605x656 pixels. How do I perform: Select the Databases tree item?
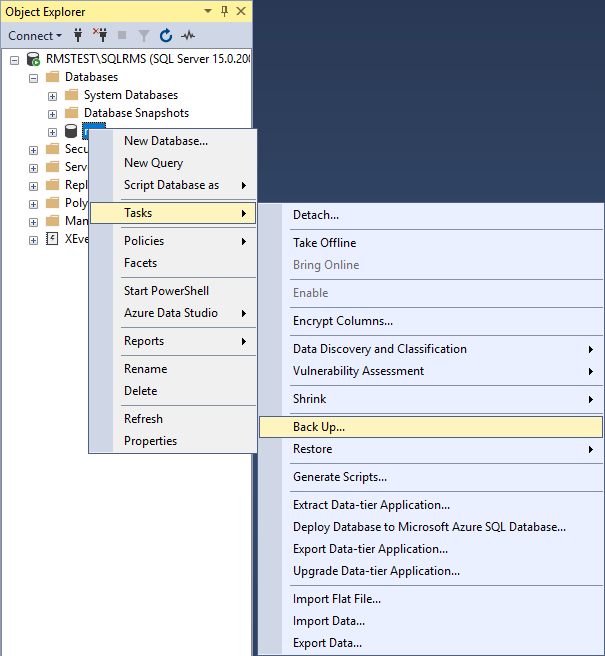[x=91, y=77]
